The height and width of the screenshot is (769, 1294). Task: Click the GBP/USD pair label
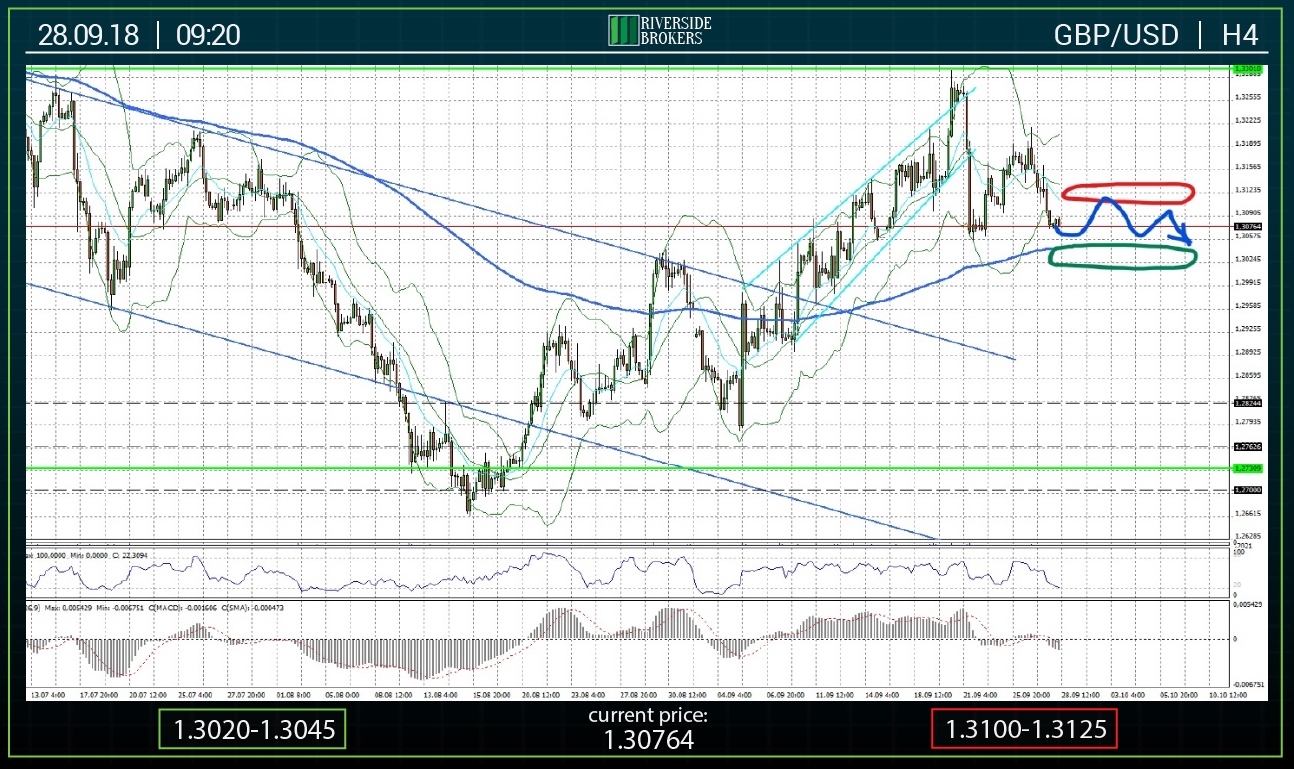coord(1115,35)
